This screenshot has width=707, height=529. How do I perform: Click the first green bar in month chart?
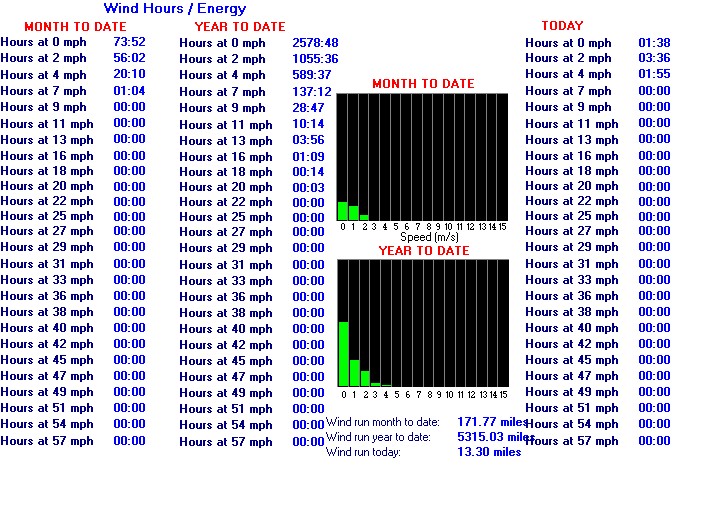point(343,211)
